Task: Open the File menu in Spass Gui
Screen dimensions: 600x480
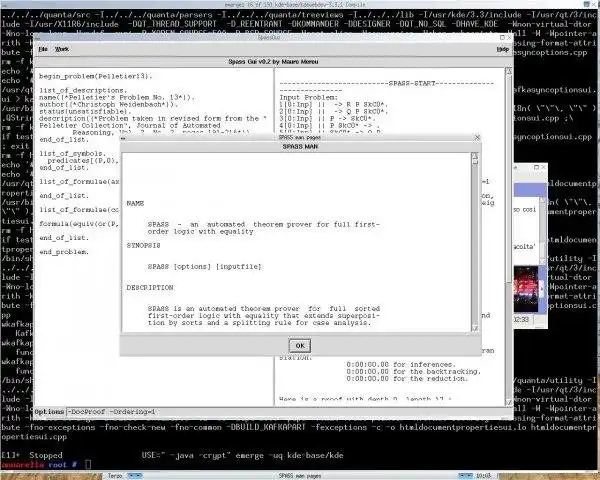Action: (x=43, y=49)
